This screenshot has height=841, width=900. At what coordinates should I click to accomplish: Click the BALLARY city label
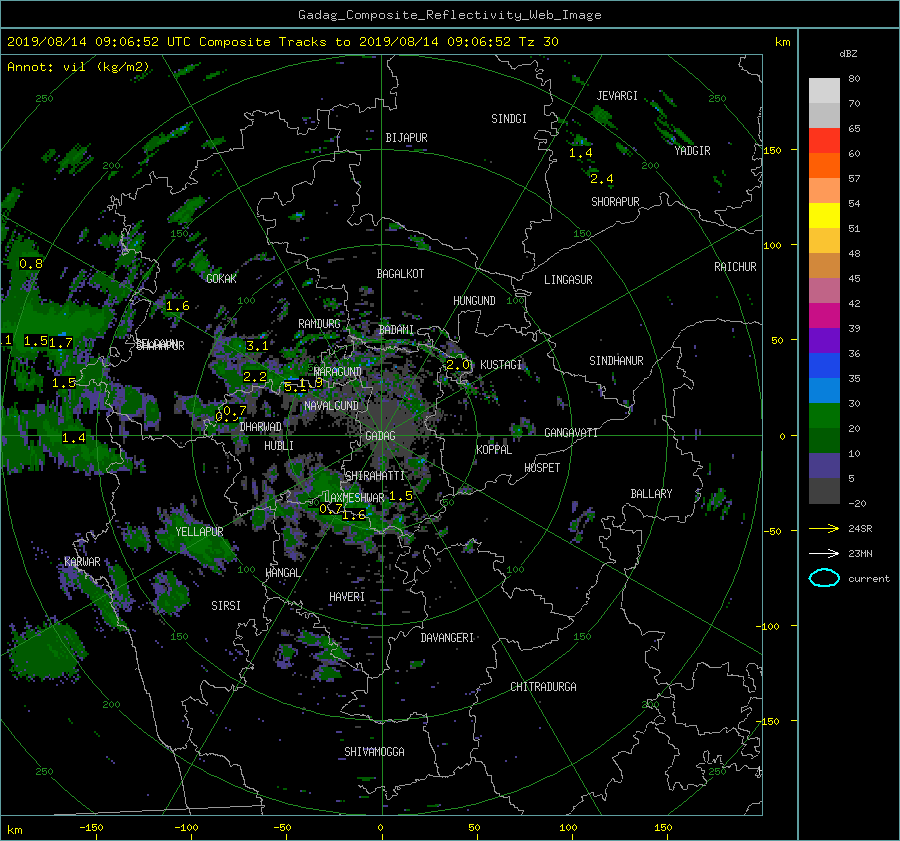tap(651, 494)
